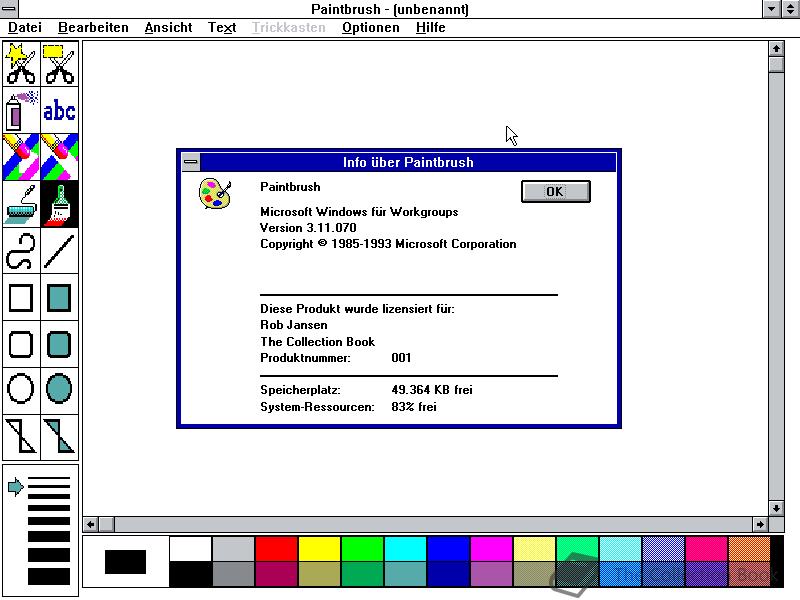
Task: Open the Bearbeiten menu
Action: tap(93, 28)
